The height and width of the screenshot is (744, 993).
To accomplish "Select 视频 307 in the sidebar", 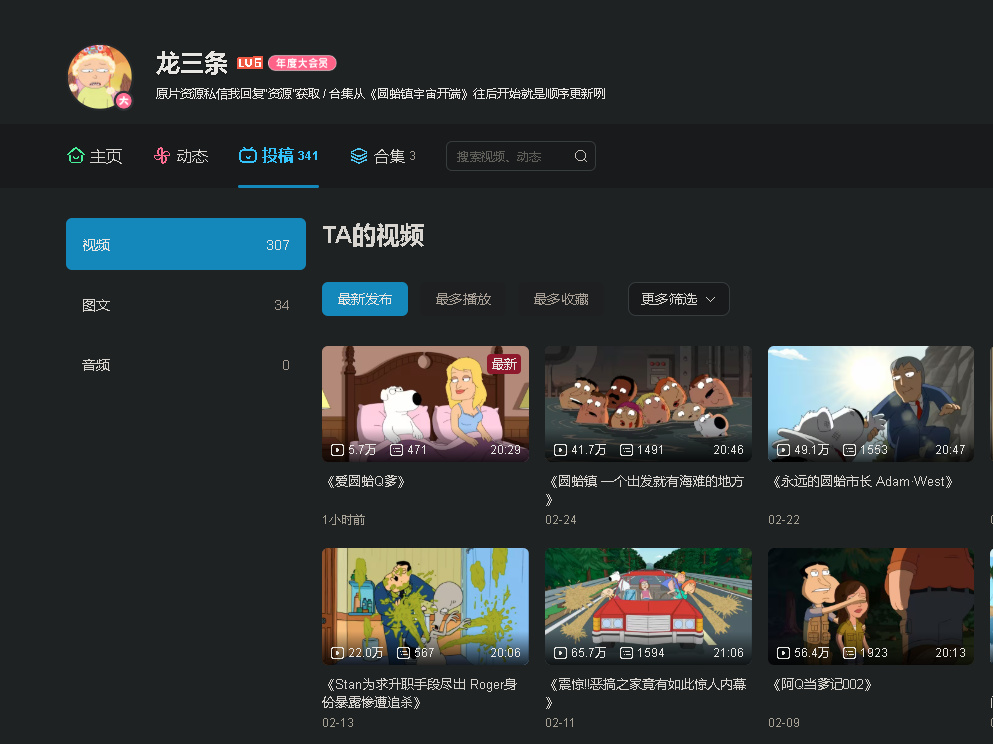I will [x=186, y=244].
